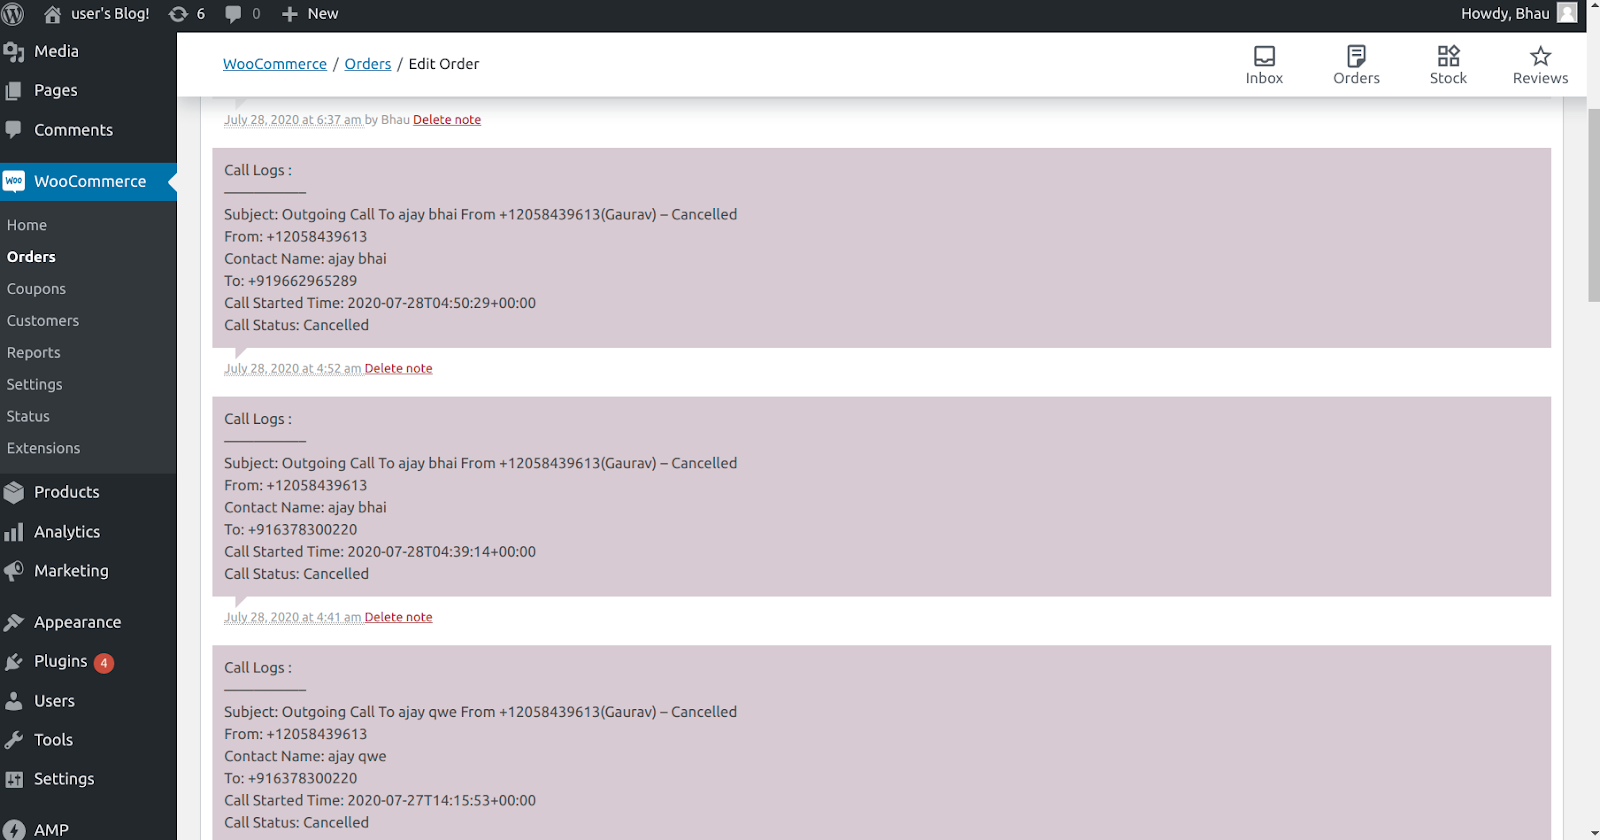
Task: Click the July 28, 2020 at 6:37 am timestamp
Action: [292, 120]
